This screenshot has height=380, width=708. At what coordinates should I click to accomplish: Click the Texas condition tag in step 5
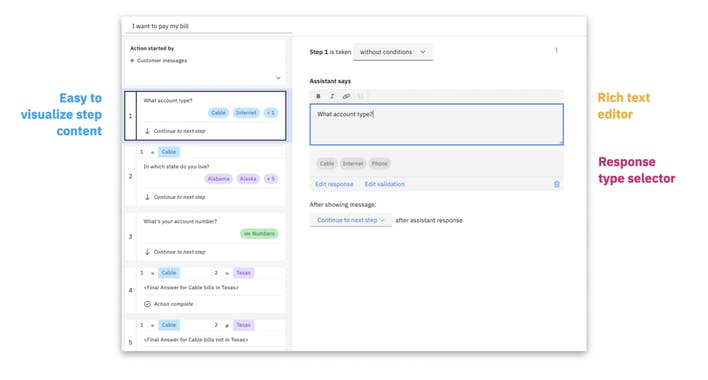tap(243, 325)
